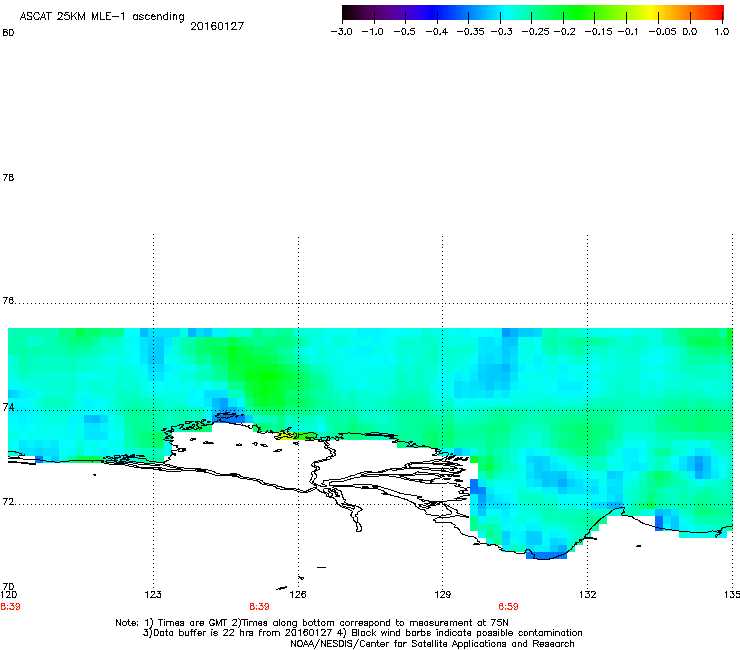Click the 'NOAA/NESDIS/Center for Satellite Applications and Research' credit
Viewport: 740px width, 650px height.
pyautogui.click(x=432, y=644)
